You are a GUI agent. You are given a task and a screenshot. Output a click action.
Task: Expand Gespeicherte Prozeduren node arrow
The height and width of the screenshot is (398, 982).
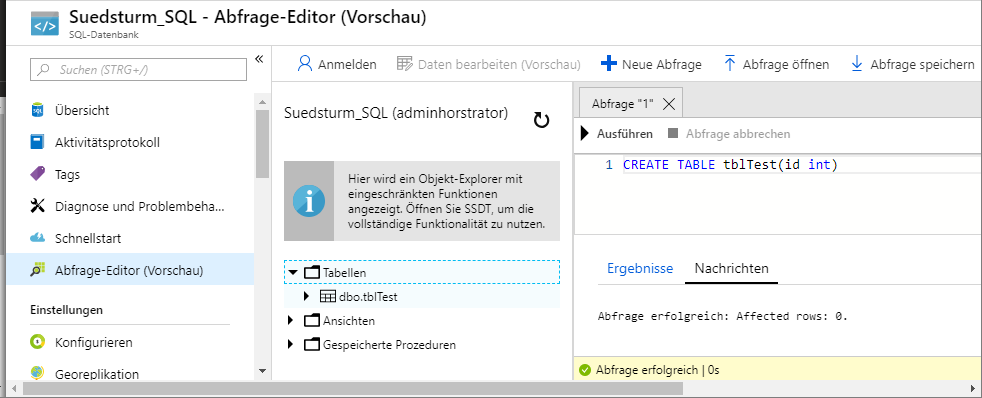[291, 344]
